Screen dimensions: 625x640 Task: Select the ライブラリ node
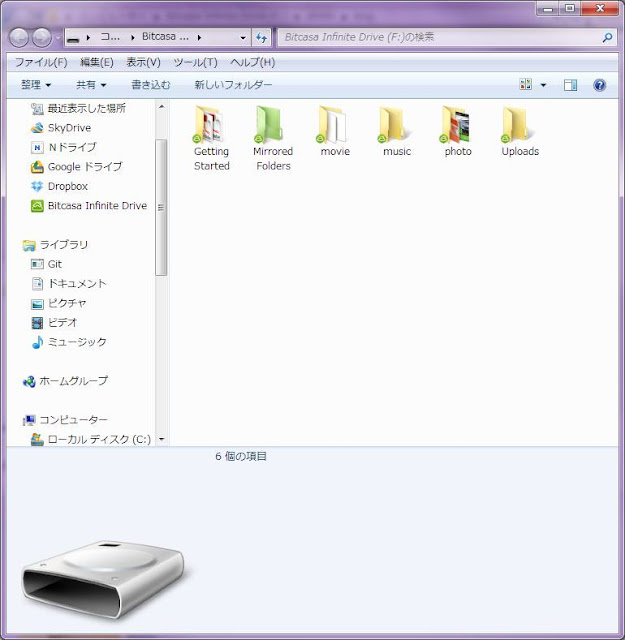click(55, 244)
